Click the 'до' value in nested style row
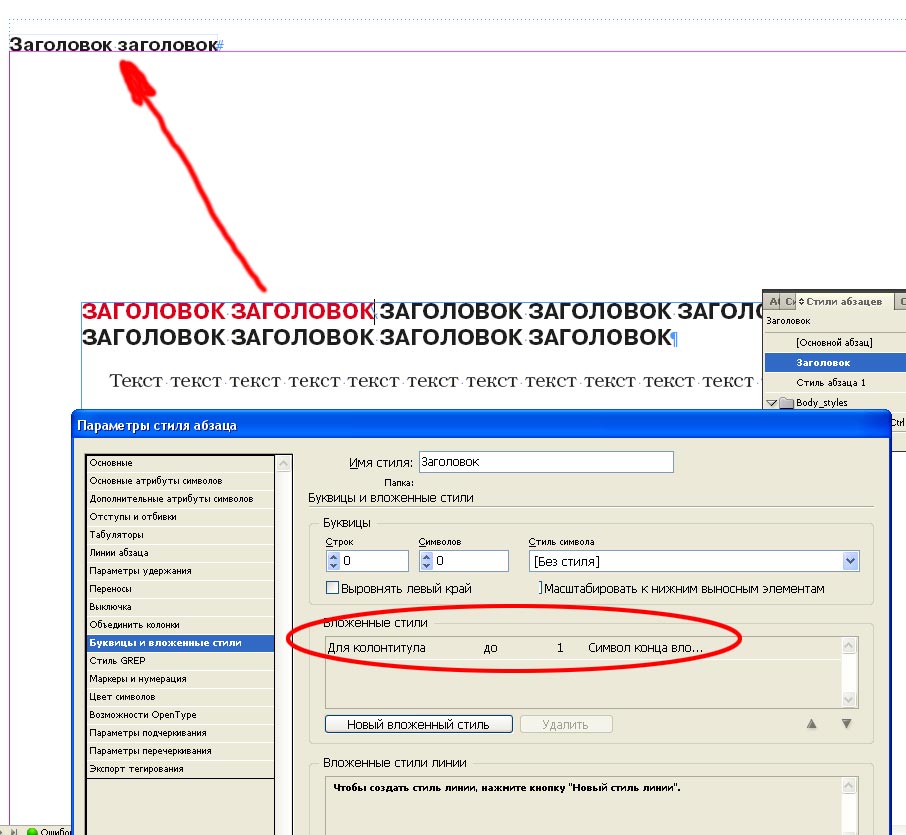Screen dimensions: 906x835 click(x=491, y=648)
